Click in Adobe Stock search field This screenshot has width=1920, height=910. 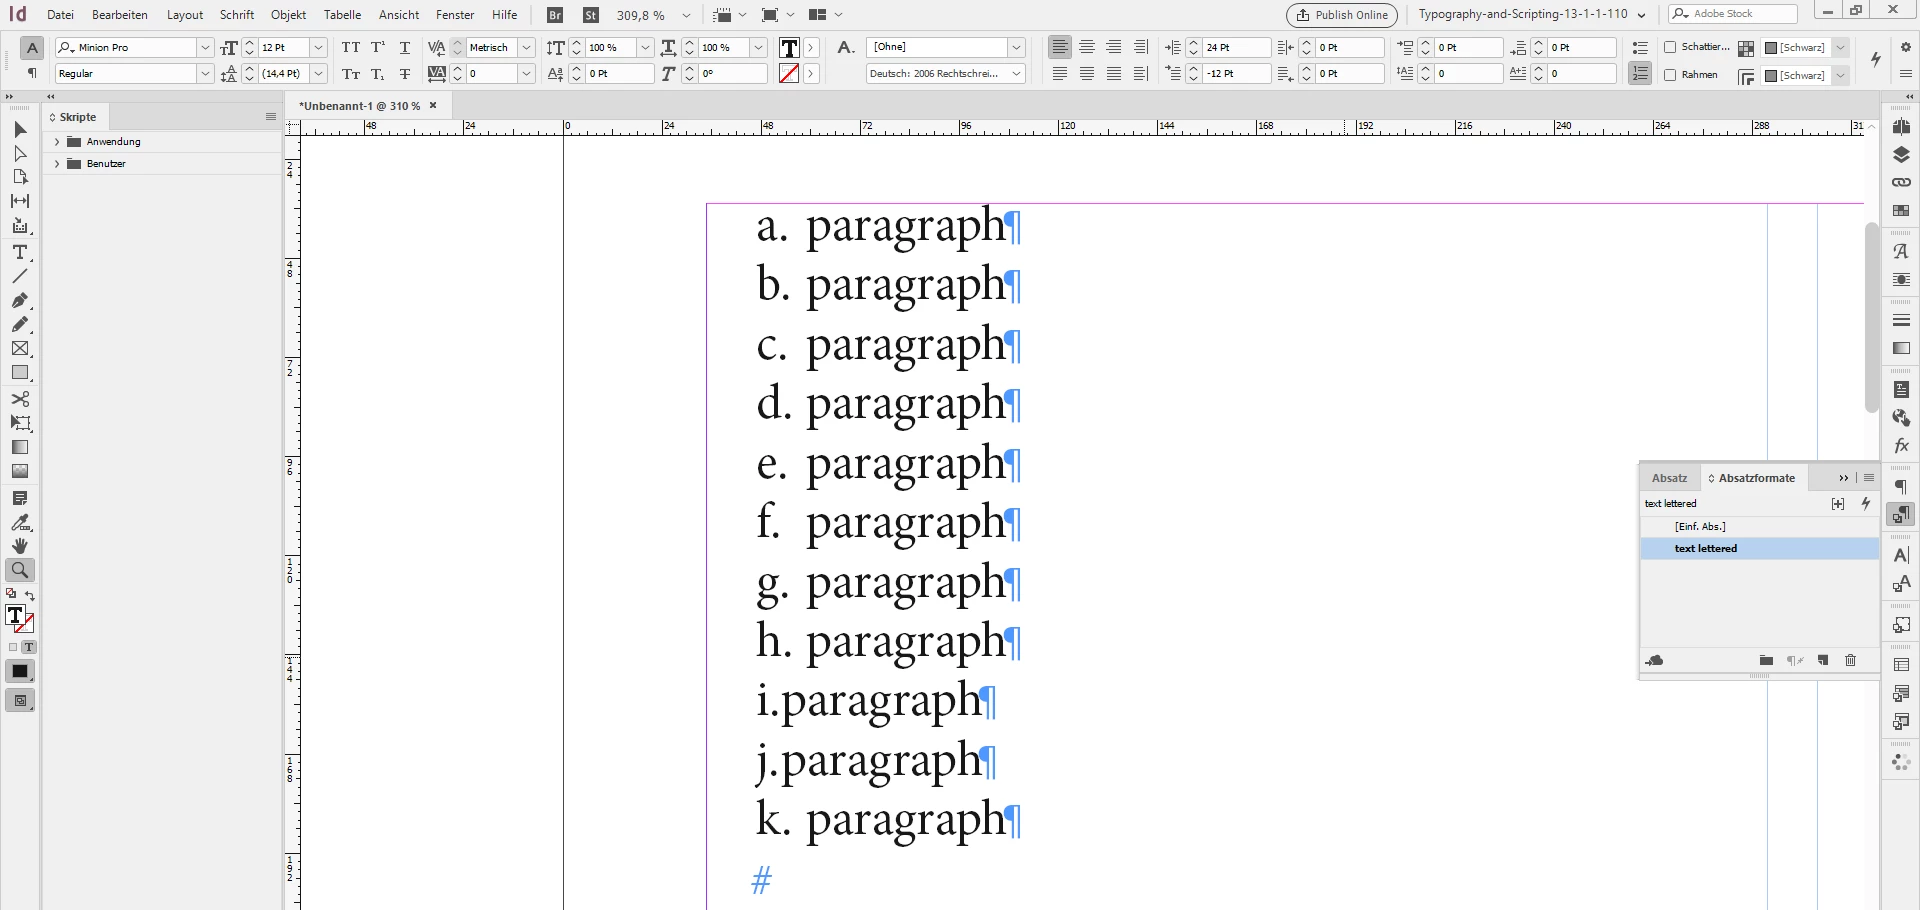coord(1733,14)
